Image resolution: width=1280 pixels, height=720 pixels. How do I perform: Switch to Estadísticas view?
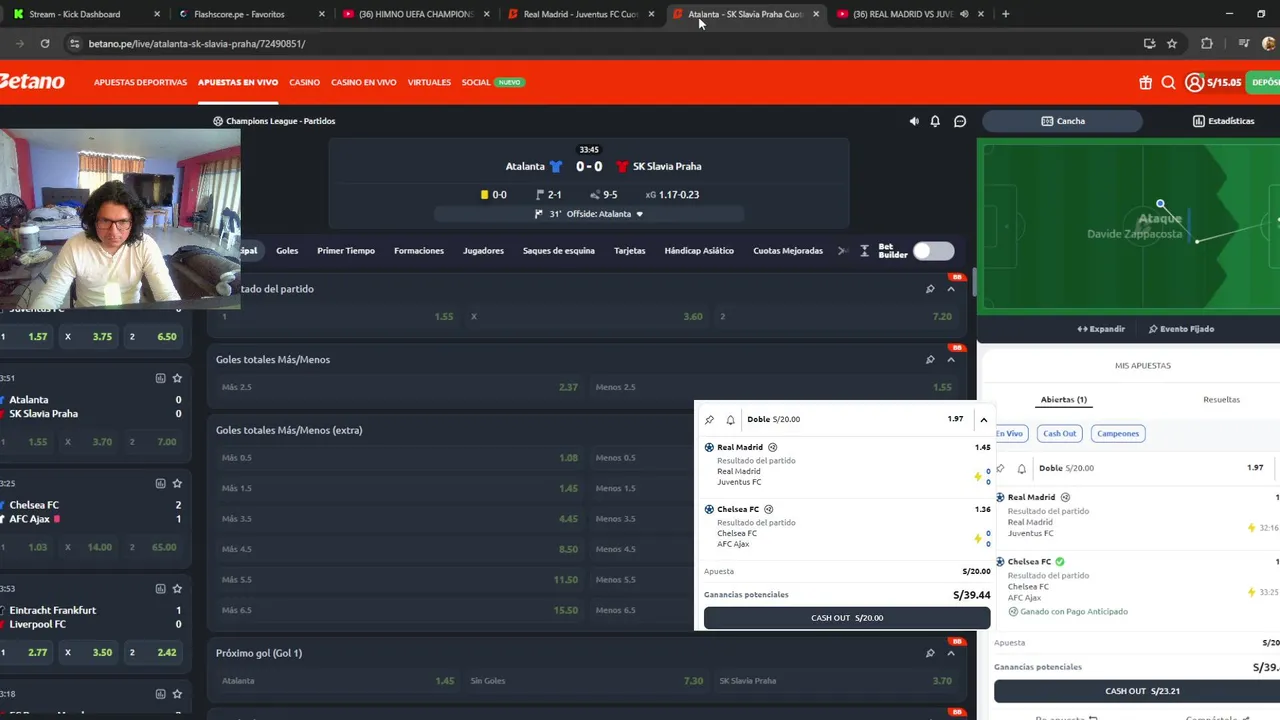point(1223,121)
